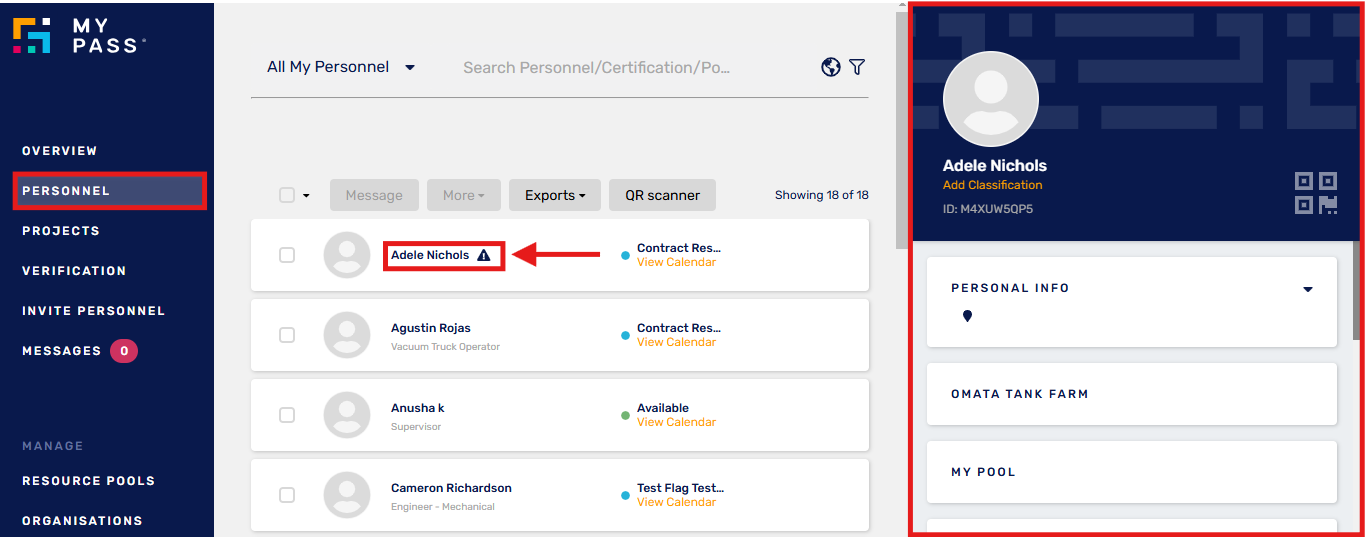
Task: Expand the Omata Tank Farm card
Action: coord(1132,394)
